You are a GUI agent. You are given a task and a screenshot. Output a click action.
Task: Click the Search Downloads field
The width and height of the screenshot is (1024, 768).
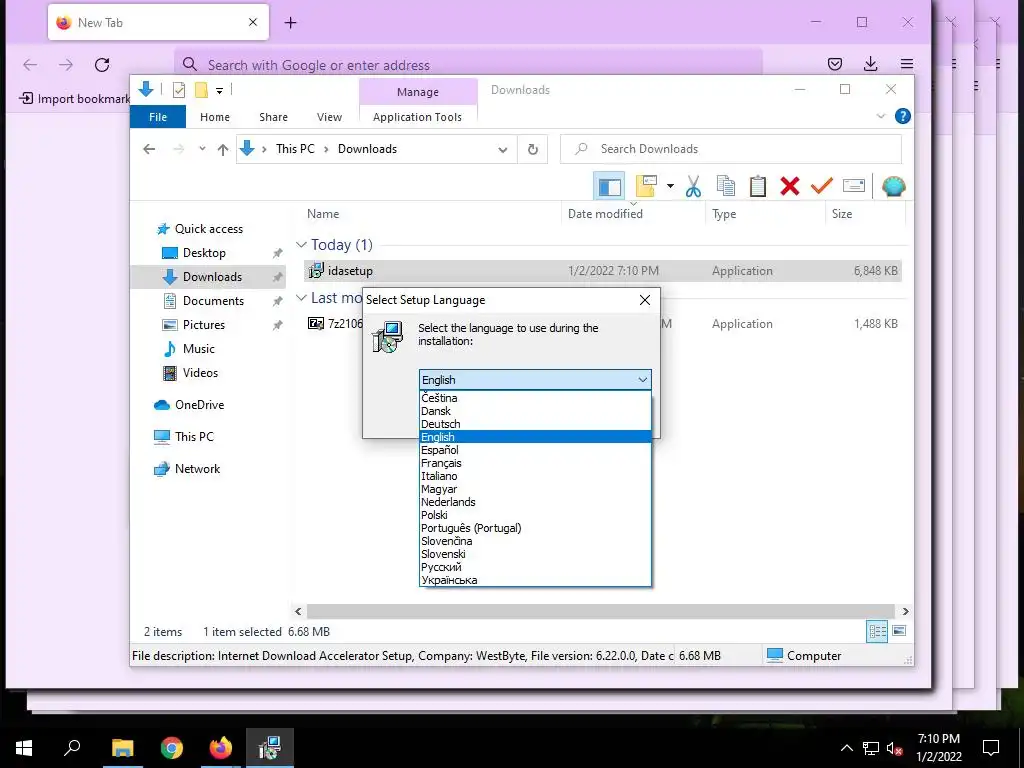(x=731, y=149)
